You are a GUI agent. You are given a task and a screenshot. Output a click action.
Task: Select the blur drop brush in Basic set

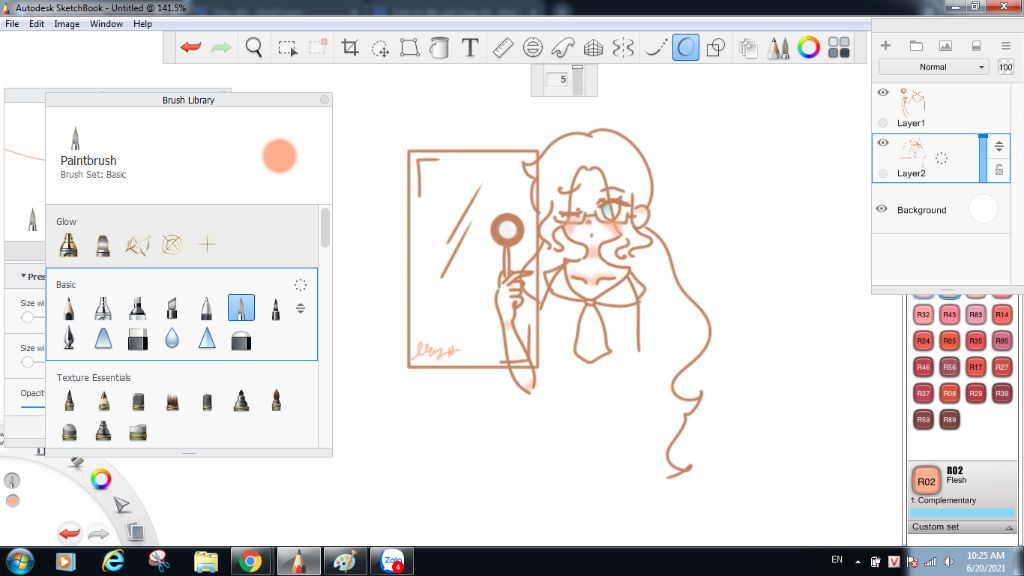(x=172, y=339)
